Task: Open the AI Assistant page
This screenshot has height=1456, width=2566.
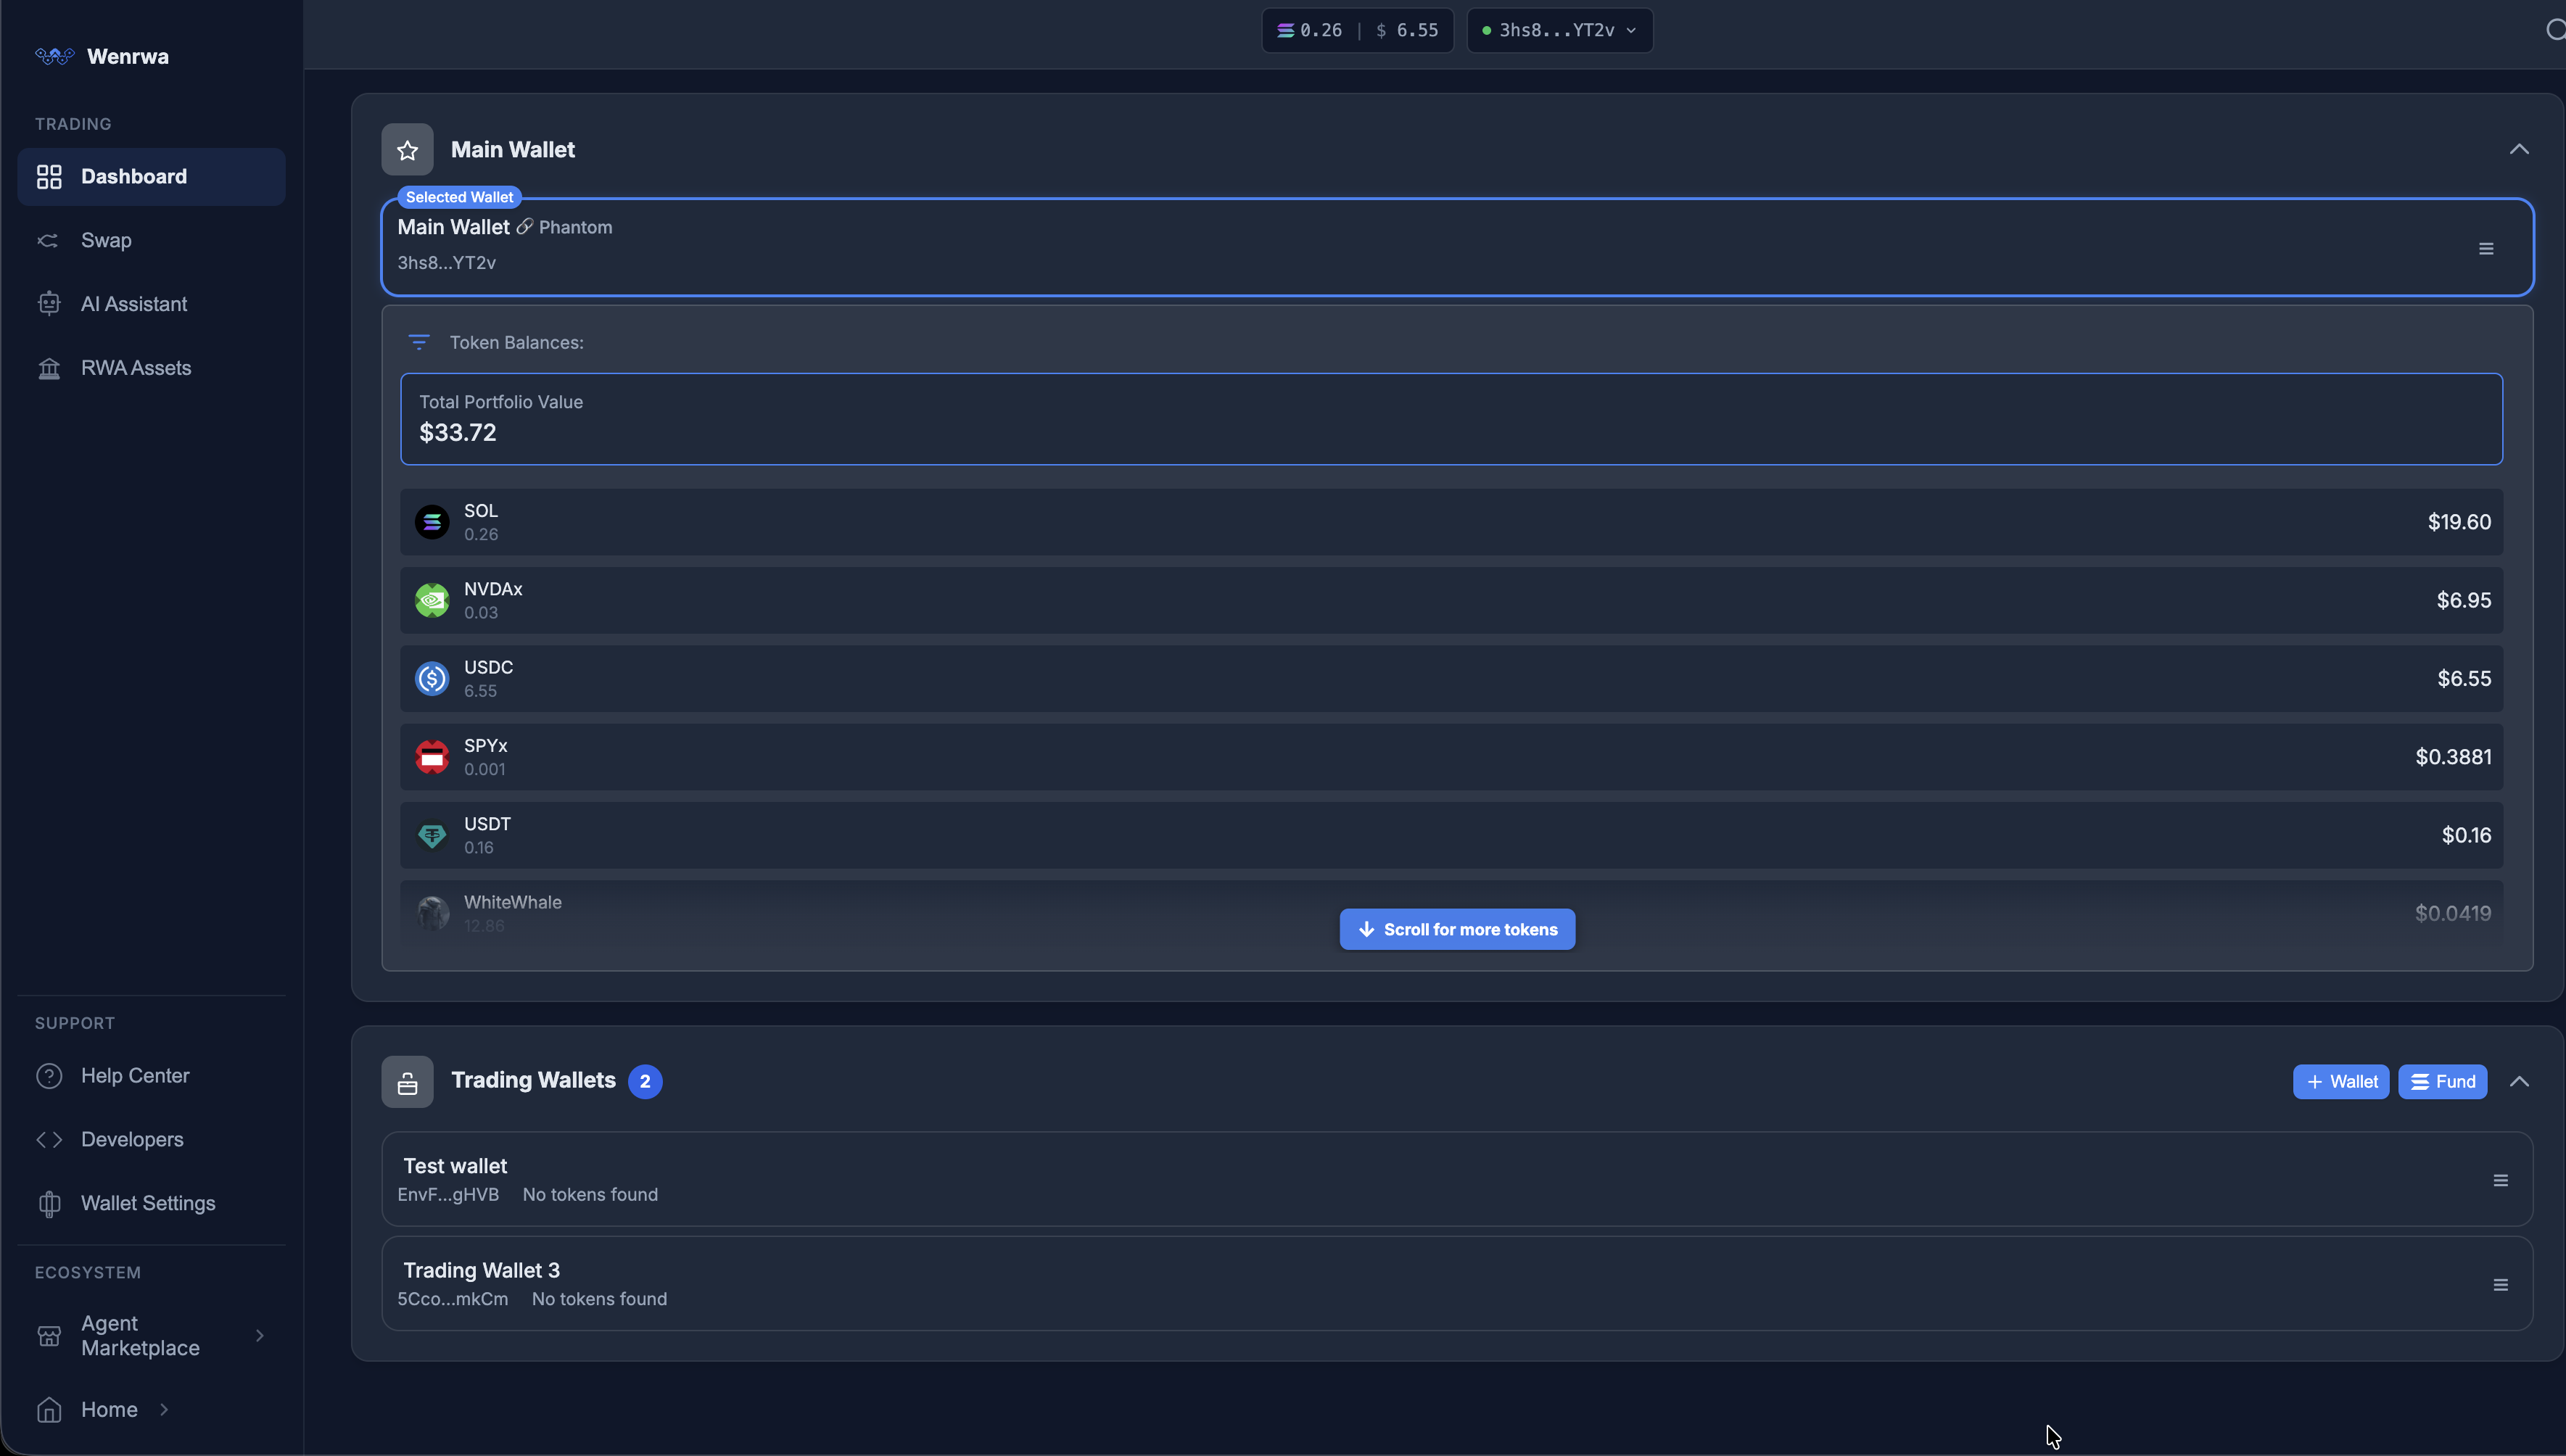Action: (x=151, y=304)
